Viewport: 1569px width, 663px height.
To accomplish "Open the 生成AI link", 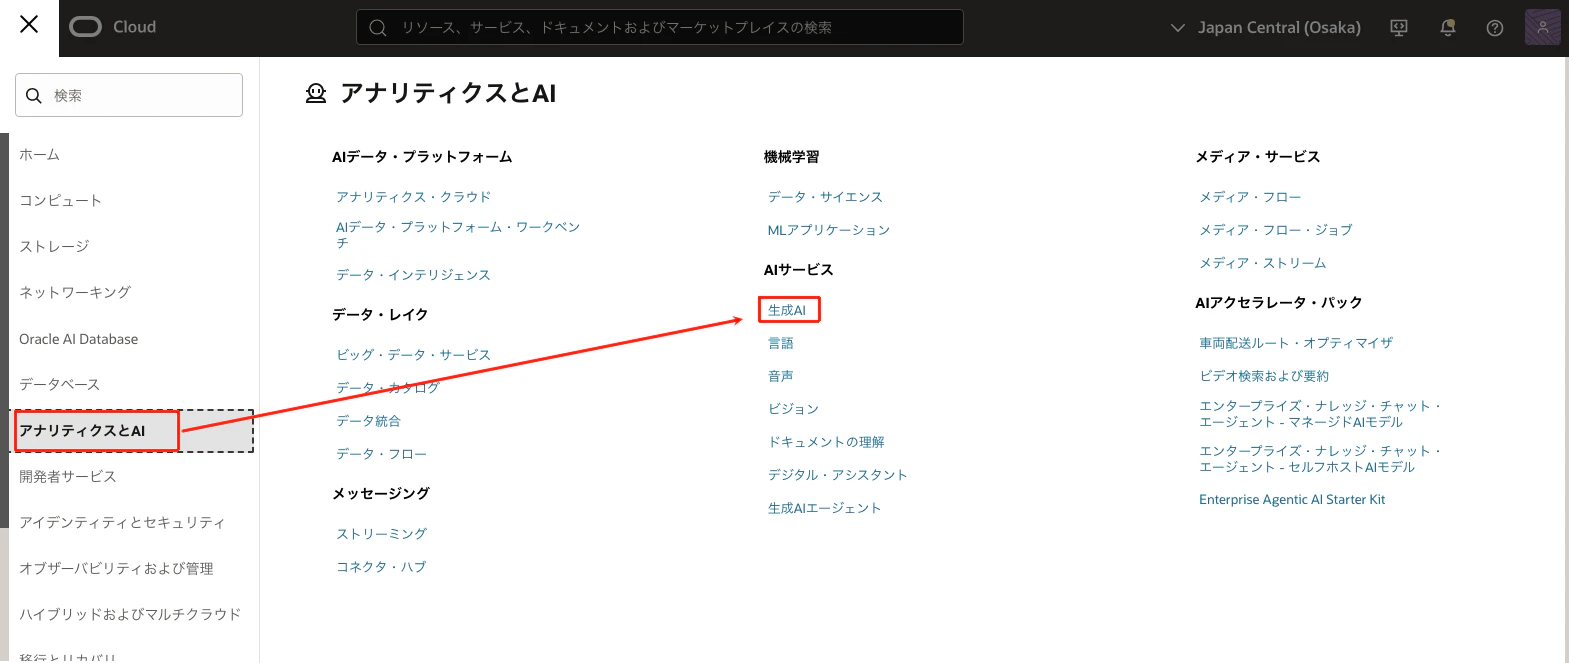I will pos(787,310).
